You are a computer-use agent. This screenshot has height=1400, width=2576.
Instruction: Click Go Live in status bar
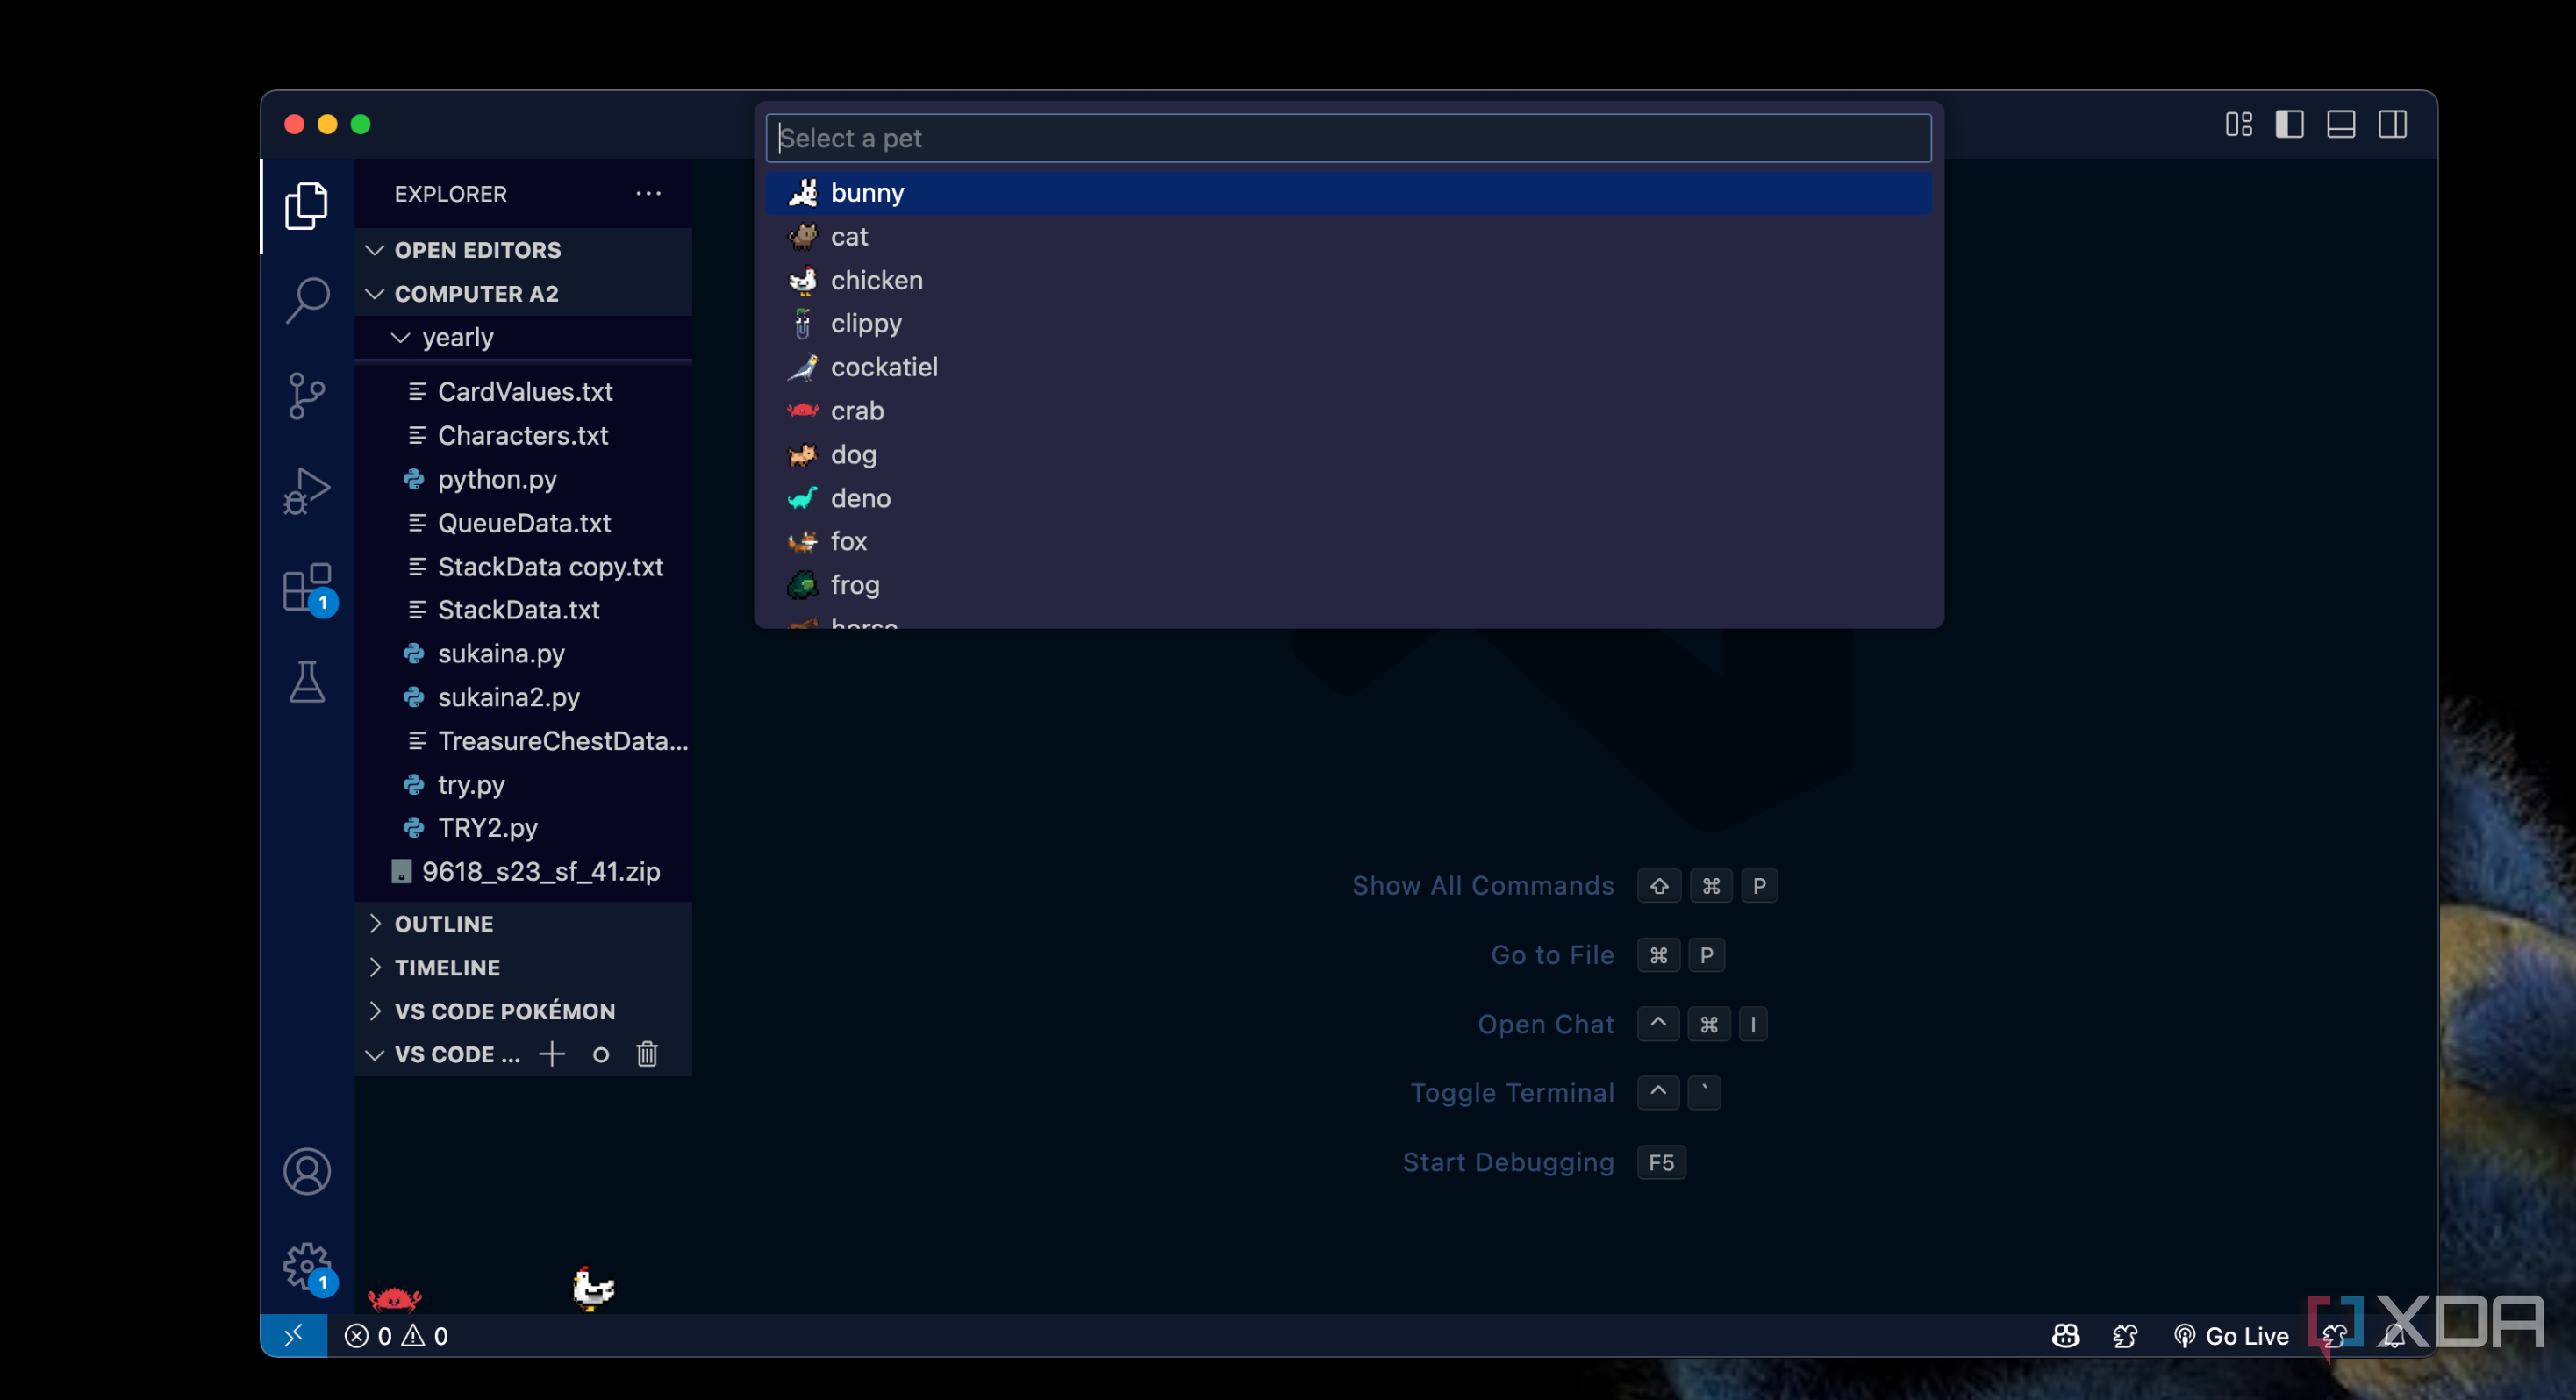[2232, 1336]
